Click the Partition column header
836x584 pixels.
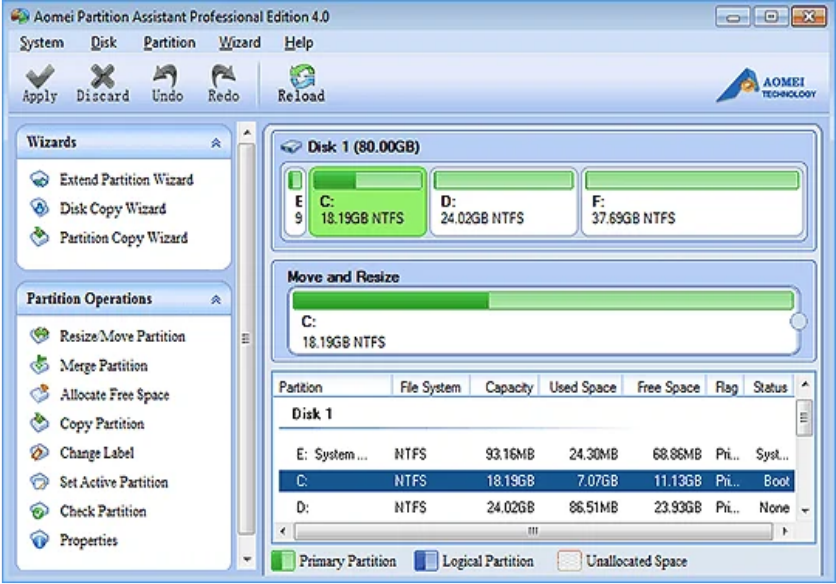pos(334,387)
